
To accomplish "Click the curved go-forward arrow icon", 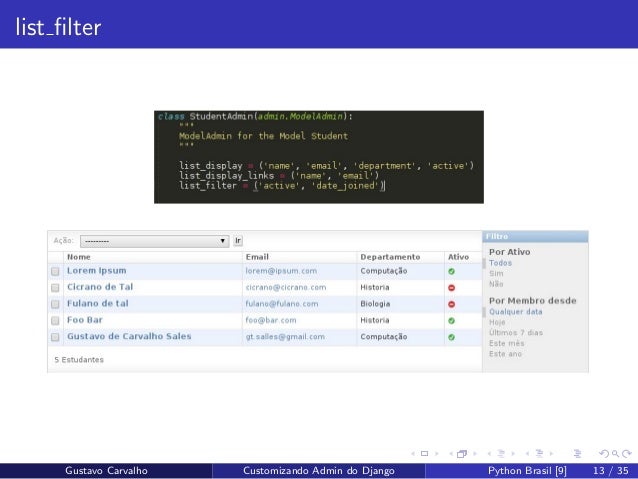I will [x=627, y=453].
